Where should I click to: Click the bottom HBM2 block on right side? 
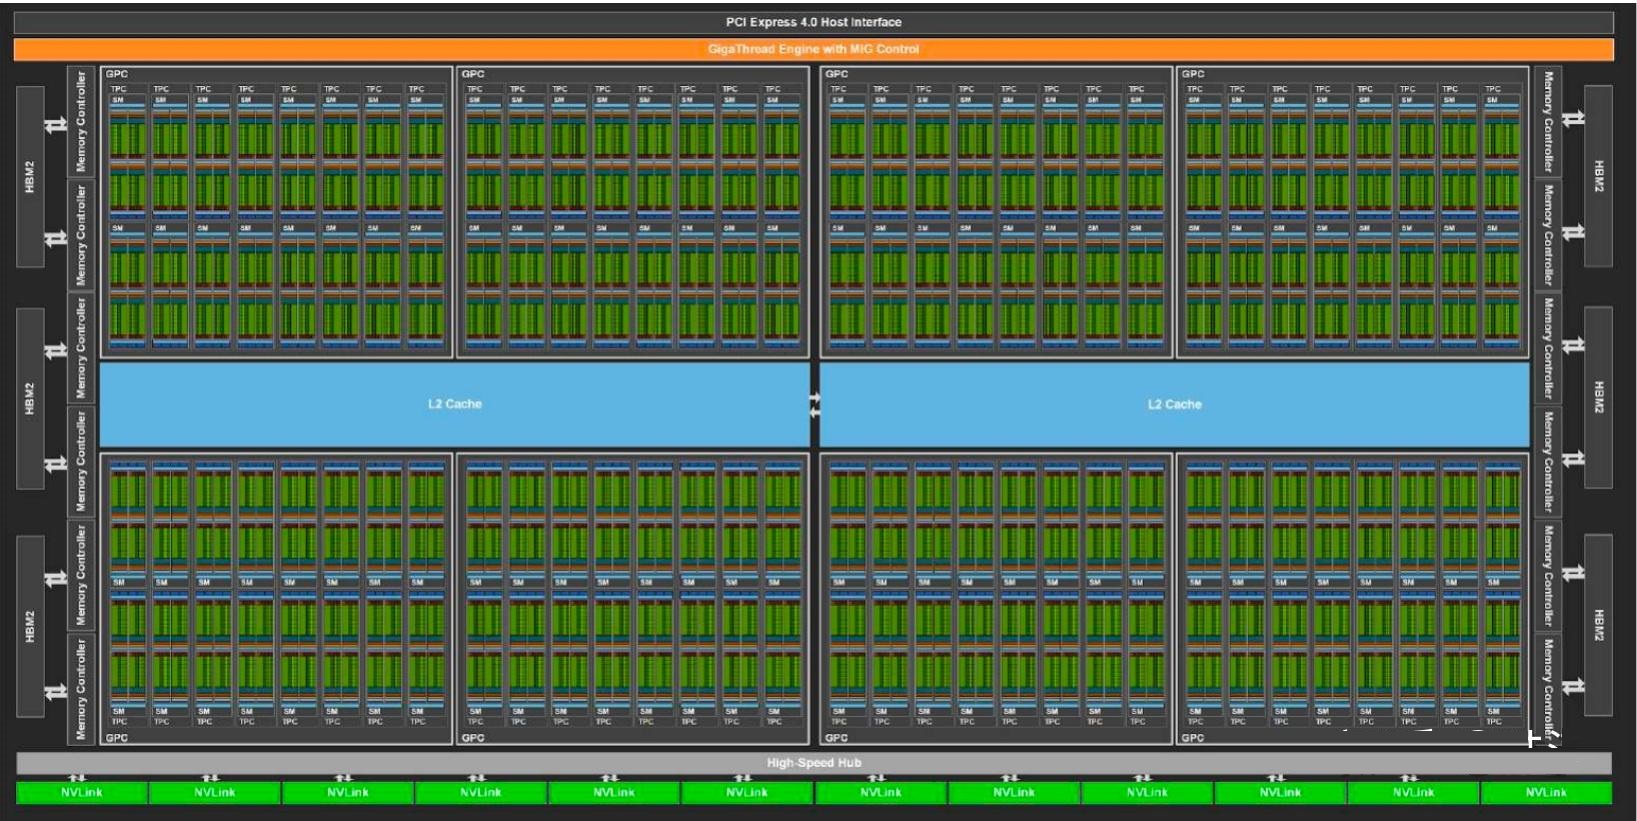pos(1598,624)
